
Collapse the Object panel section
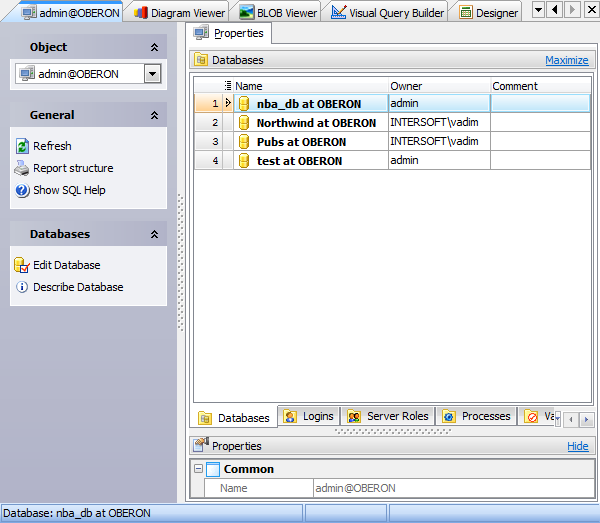[154, 47]
